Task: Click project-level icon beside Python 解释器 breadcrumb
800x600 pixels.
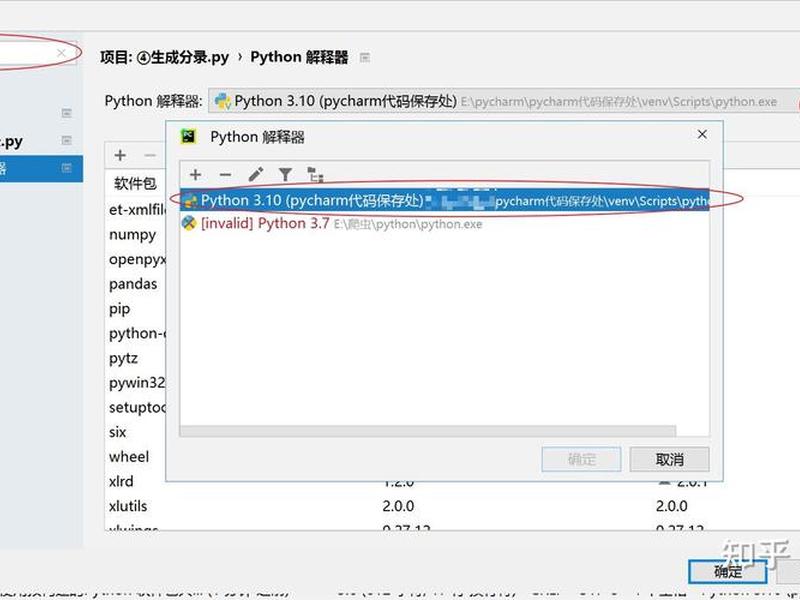Action: [x=365, y=58]
